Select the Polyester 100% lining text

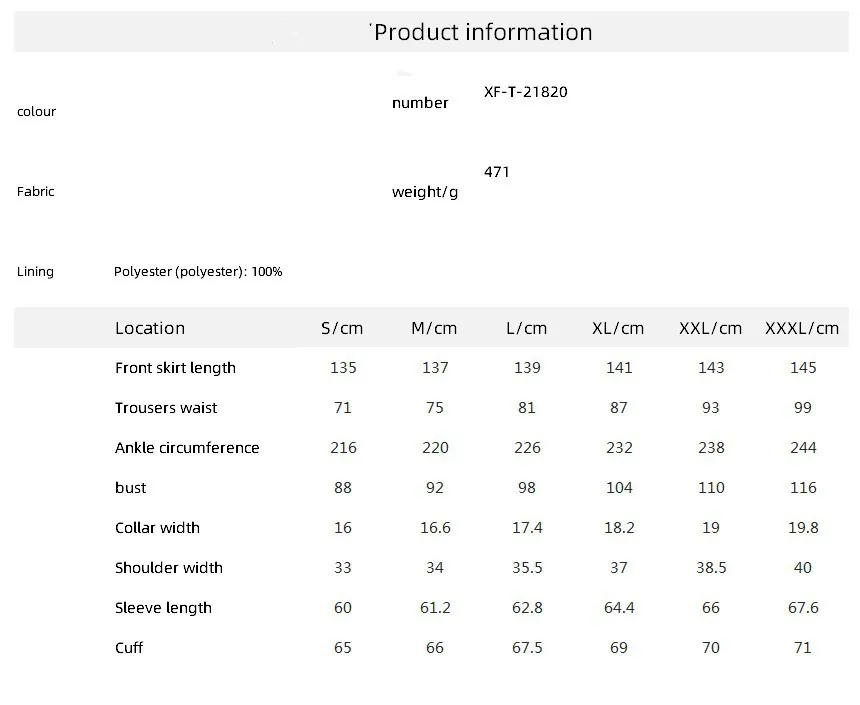click(x=198, y=271)
